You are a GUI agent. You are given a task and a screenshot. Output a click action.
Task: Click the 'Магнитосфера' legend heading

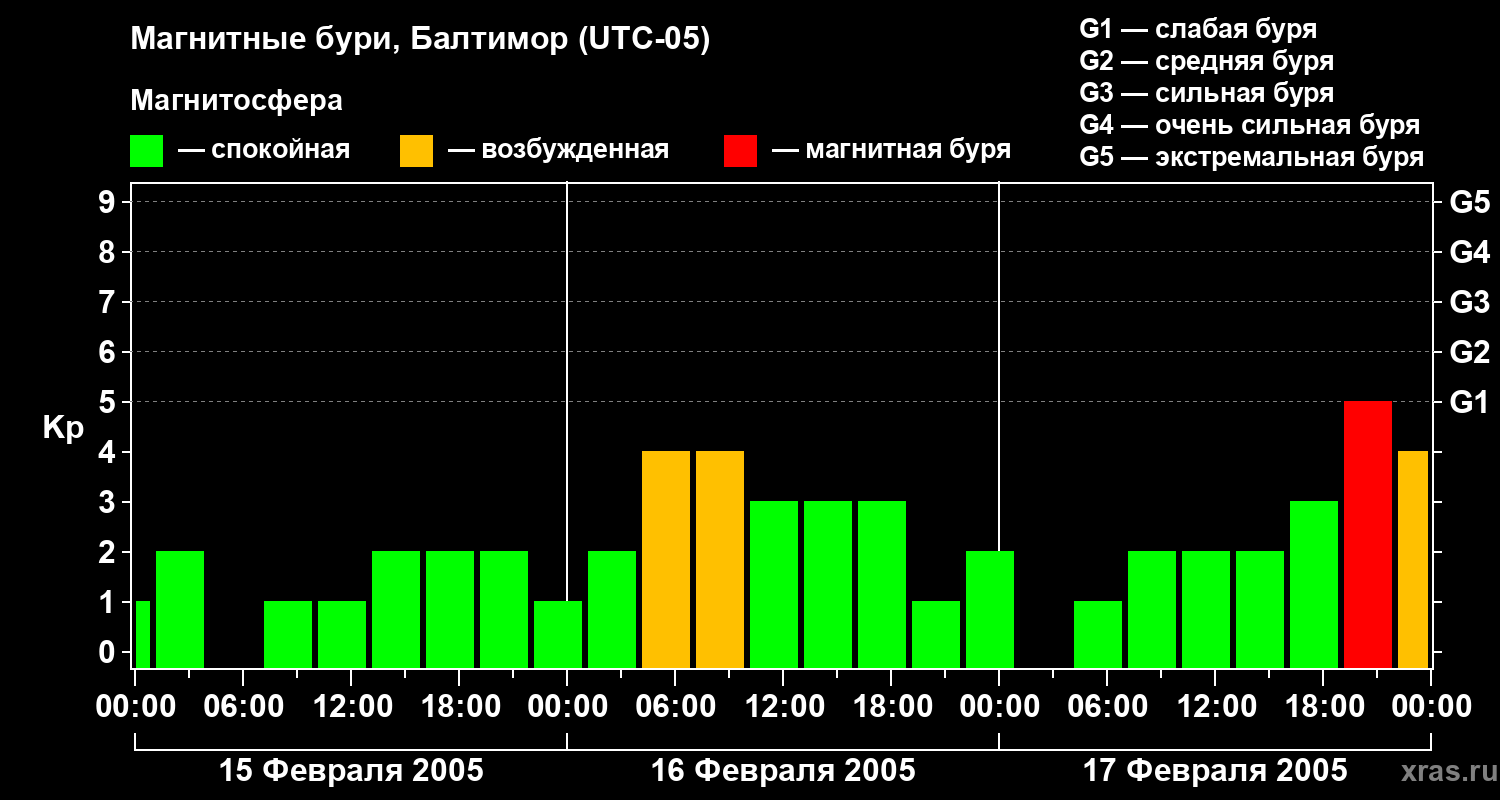[x=237, y=101]
